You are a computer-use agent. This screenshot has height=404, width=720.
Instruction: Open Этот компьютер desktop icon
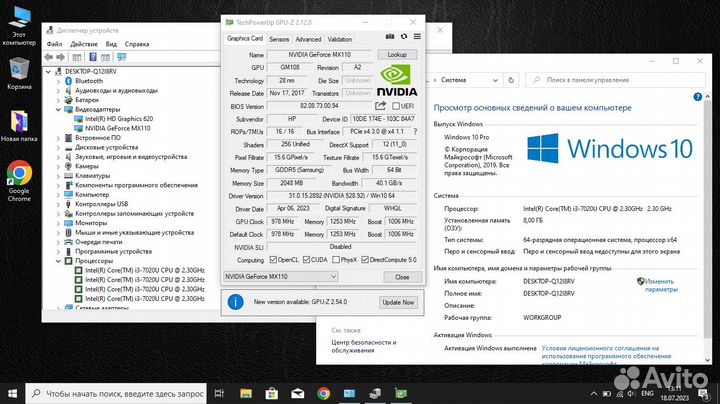click(19, 25)
